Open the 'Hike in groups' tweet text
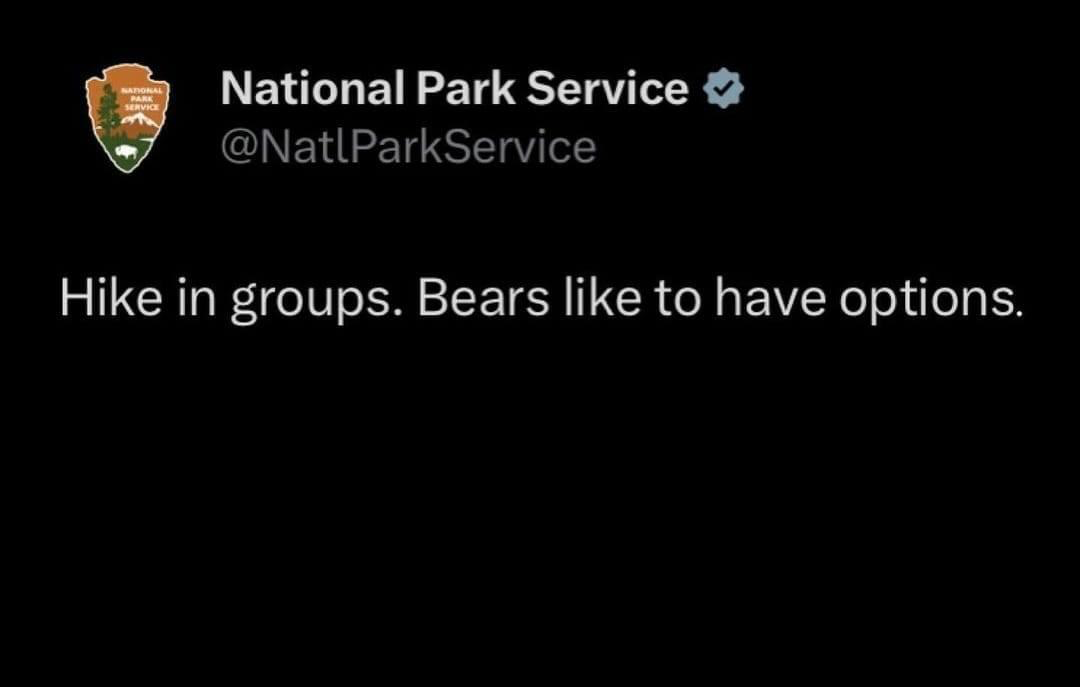The height and width of the screenshot is (687, 1080). click(541, 300)
